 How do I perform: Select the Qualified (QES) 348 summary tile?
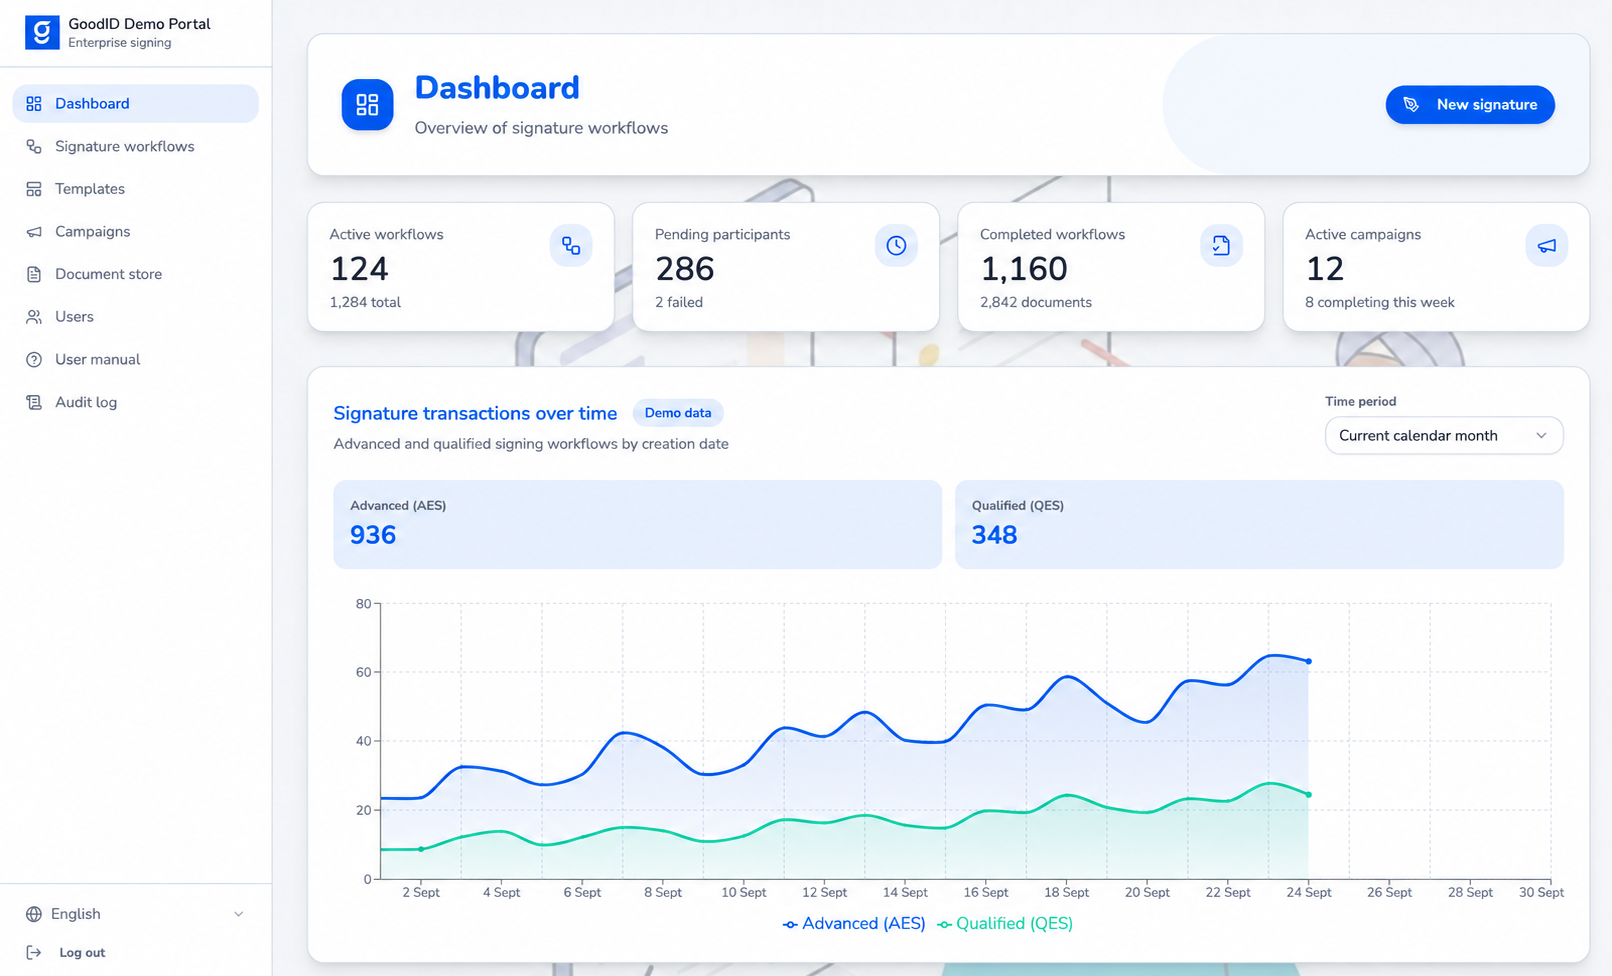click(x=1259, y=525)
